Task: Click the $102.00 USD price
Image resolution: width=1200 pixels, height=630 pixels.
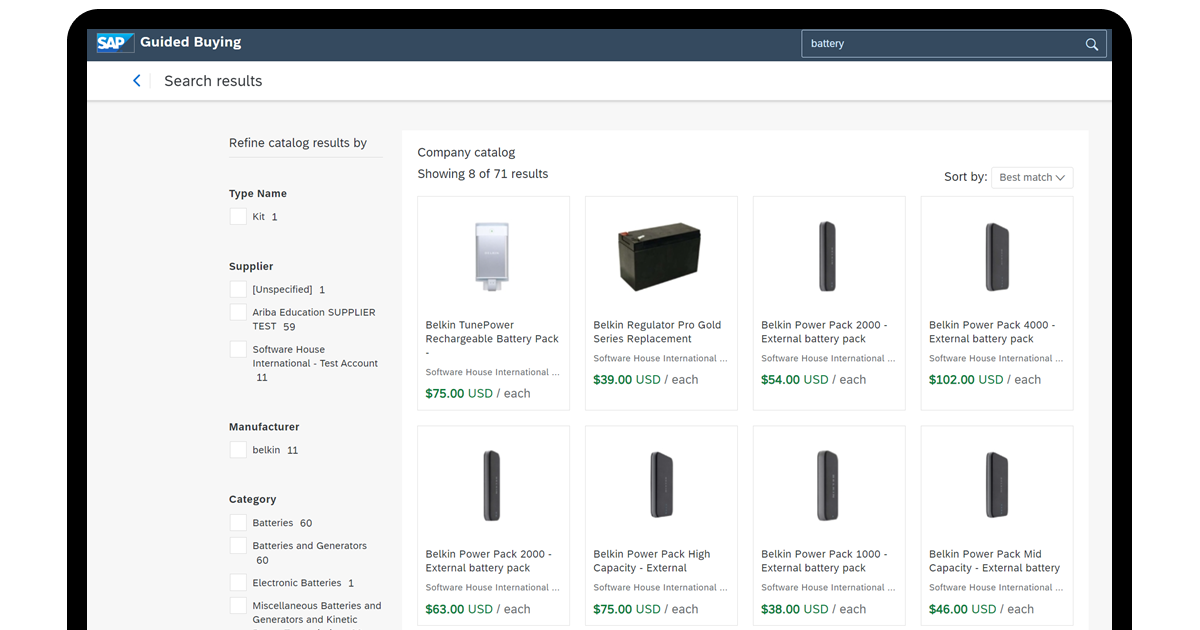Action: [x=966, y=380]
